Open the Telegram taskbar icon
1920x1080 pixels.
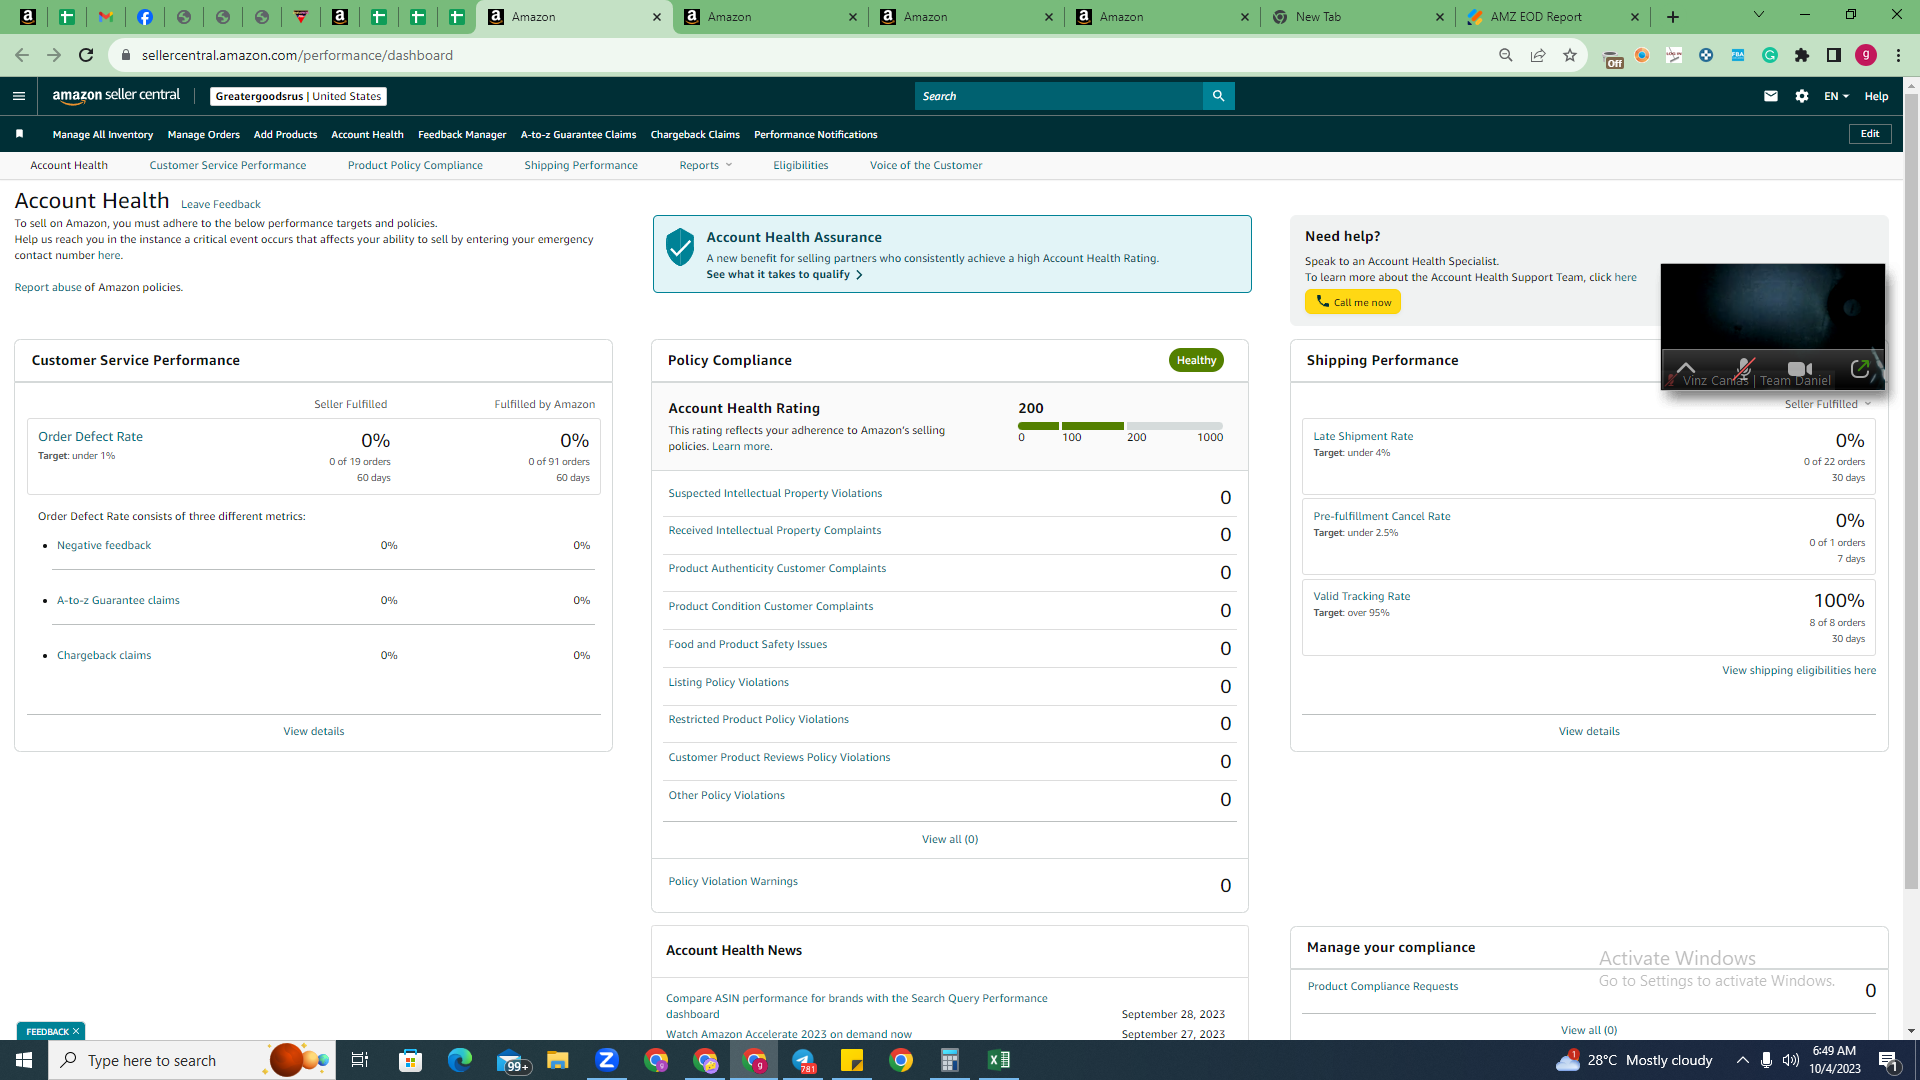(x=803, y=1060)
